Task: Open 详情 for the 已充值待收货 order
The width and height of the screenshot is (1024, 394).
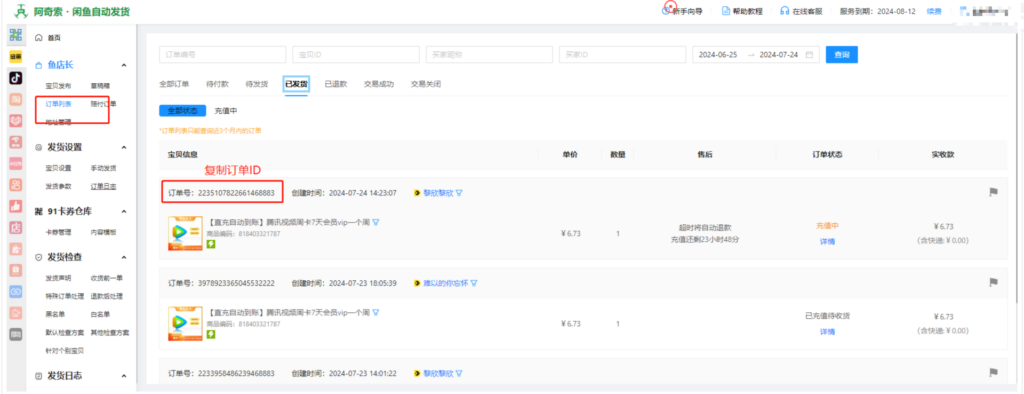Action: tap(827, 331)
